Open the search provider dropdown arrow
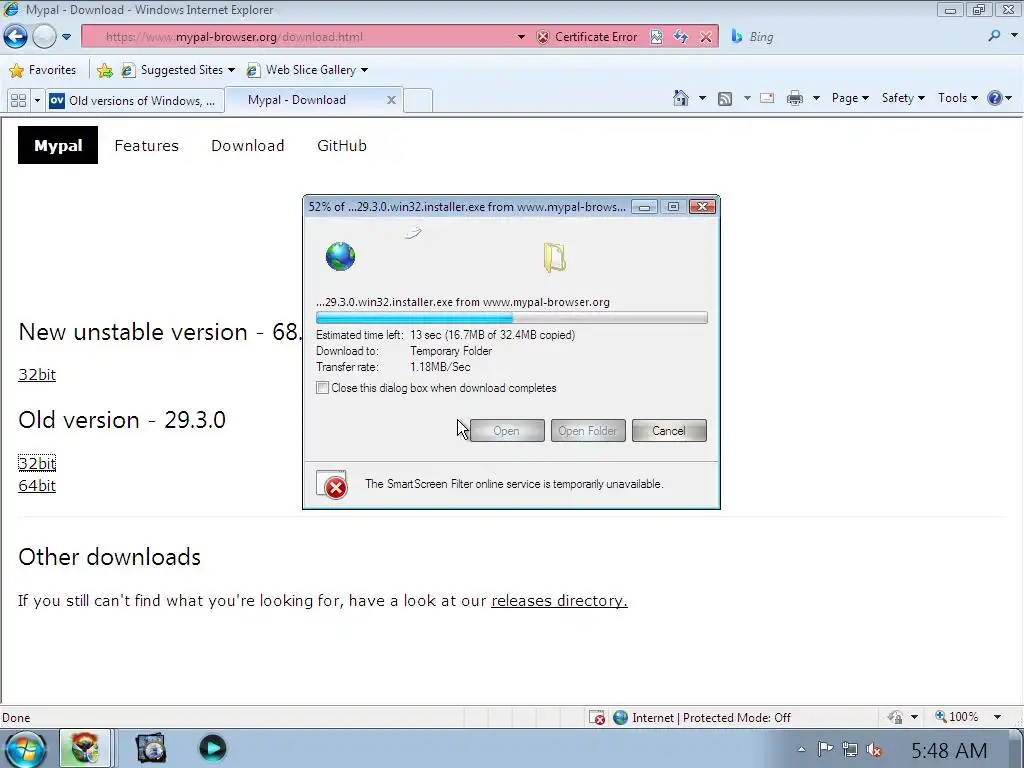This screenshot has height=768, width=1024. tap(1014, 36)
